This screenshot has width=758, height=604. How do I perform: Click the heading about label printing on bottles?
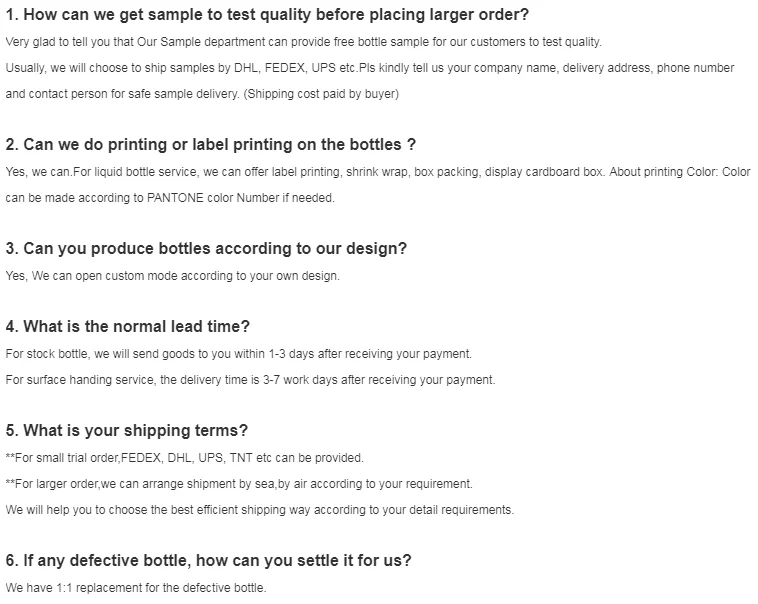(211, 145)
